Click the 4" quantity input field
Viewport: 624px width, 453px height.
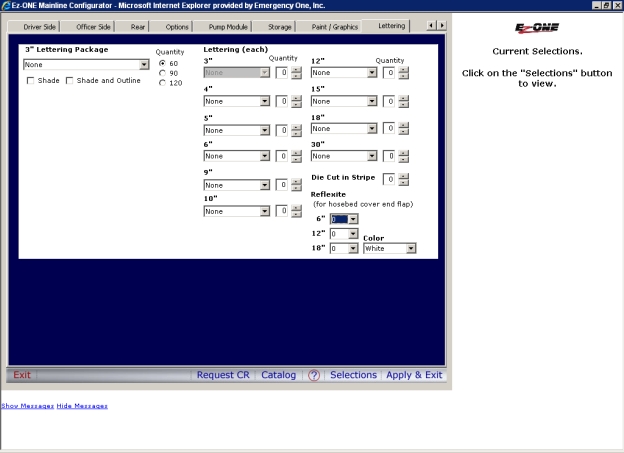tap(282, 101)
